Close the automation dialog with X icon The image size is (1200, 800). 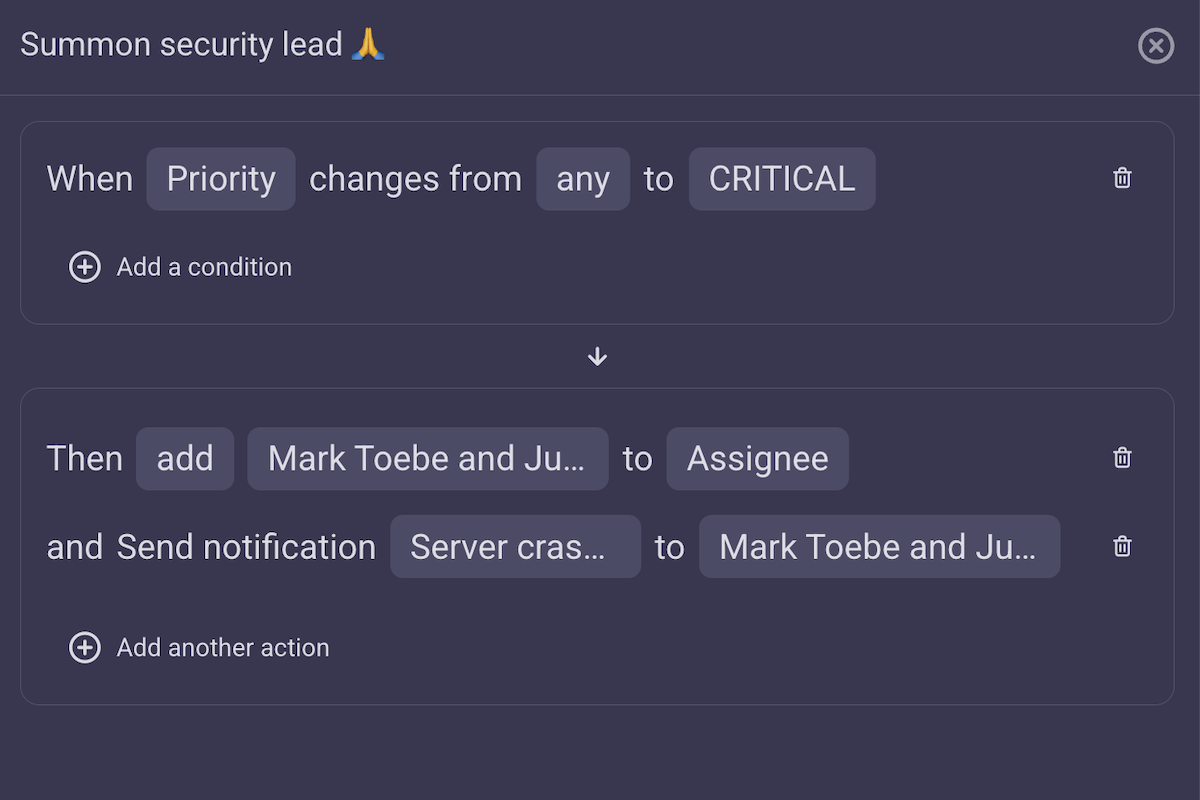1156,46
